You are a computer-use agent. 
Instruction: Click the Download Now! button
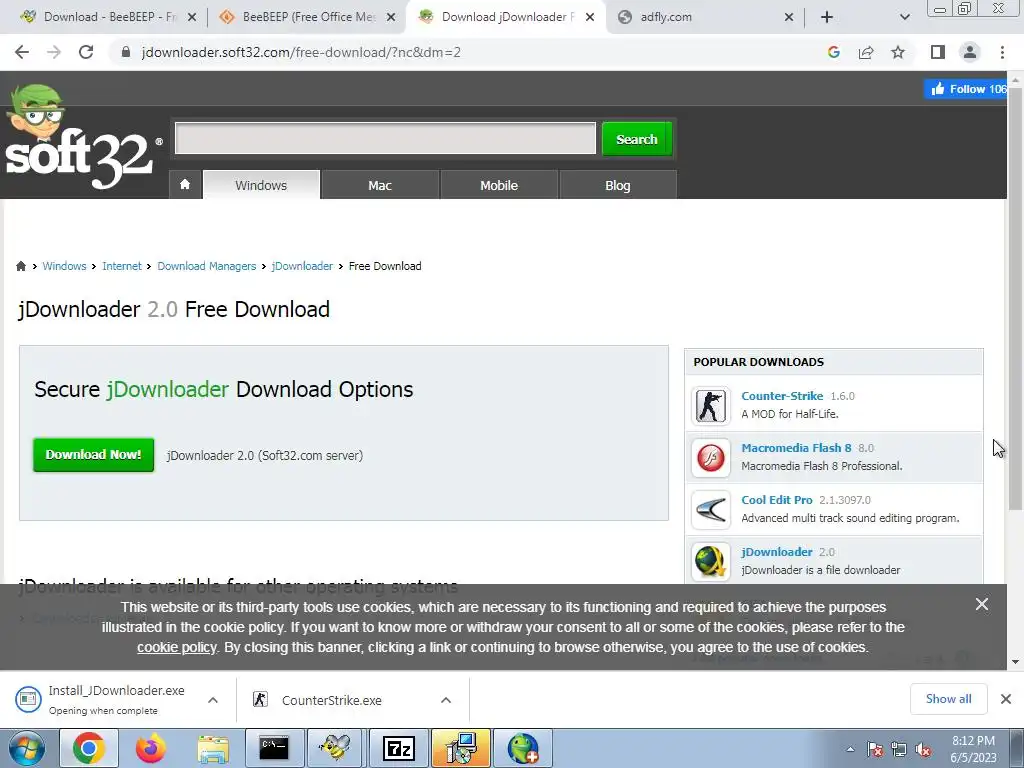pos(93,455)
